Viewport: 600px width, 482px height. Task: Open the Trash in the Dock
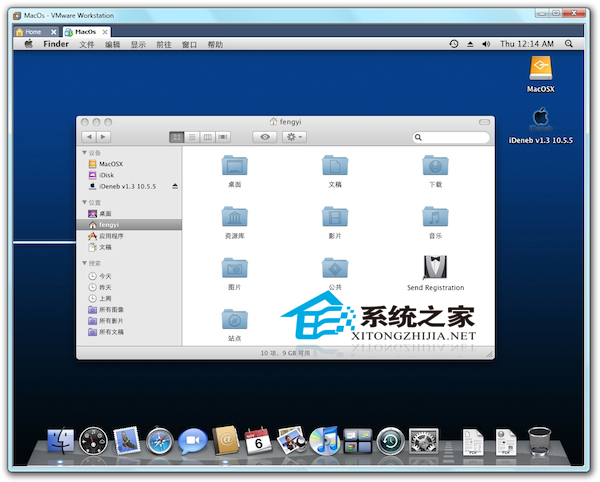(540, 441)
